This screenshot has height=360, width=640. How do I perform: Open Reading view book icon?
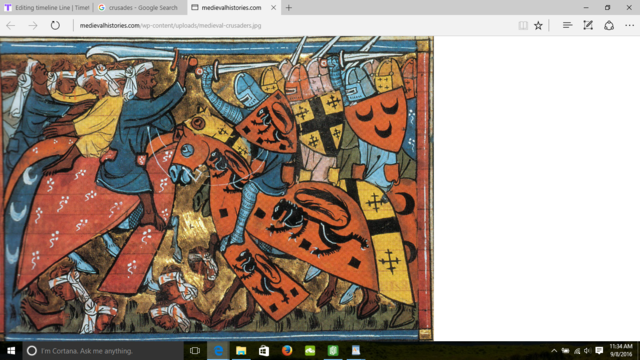[523, 25]
